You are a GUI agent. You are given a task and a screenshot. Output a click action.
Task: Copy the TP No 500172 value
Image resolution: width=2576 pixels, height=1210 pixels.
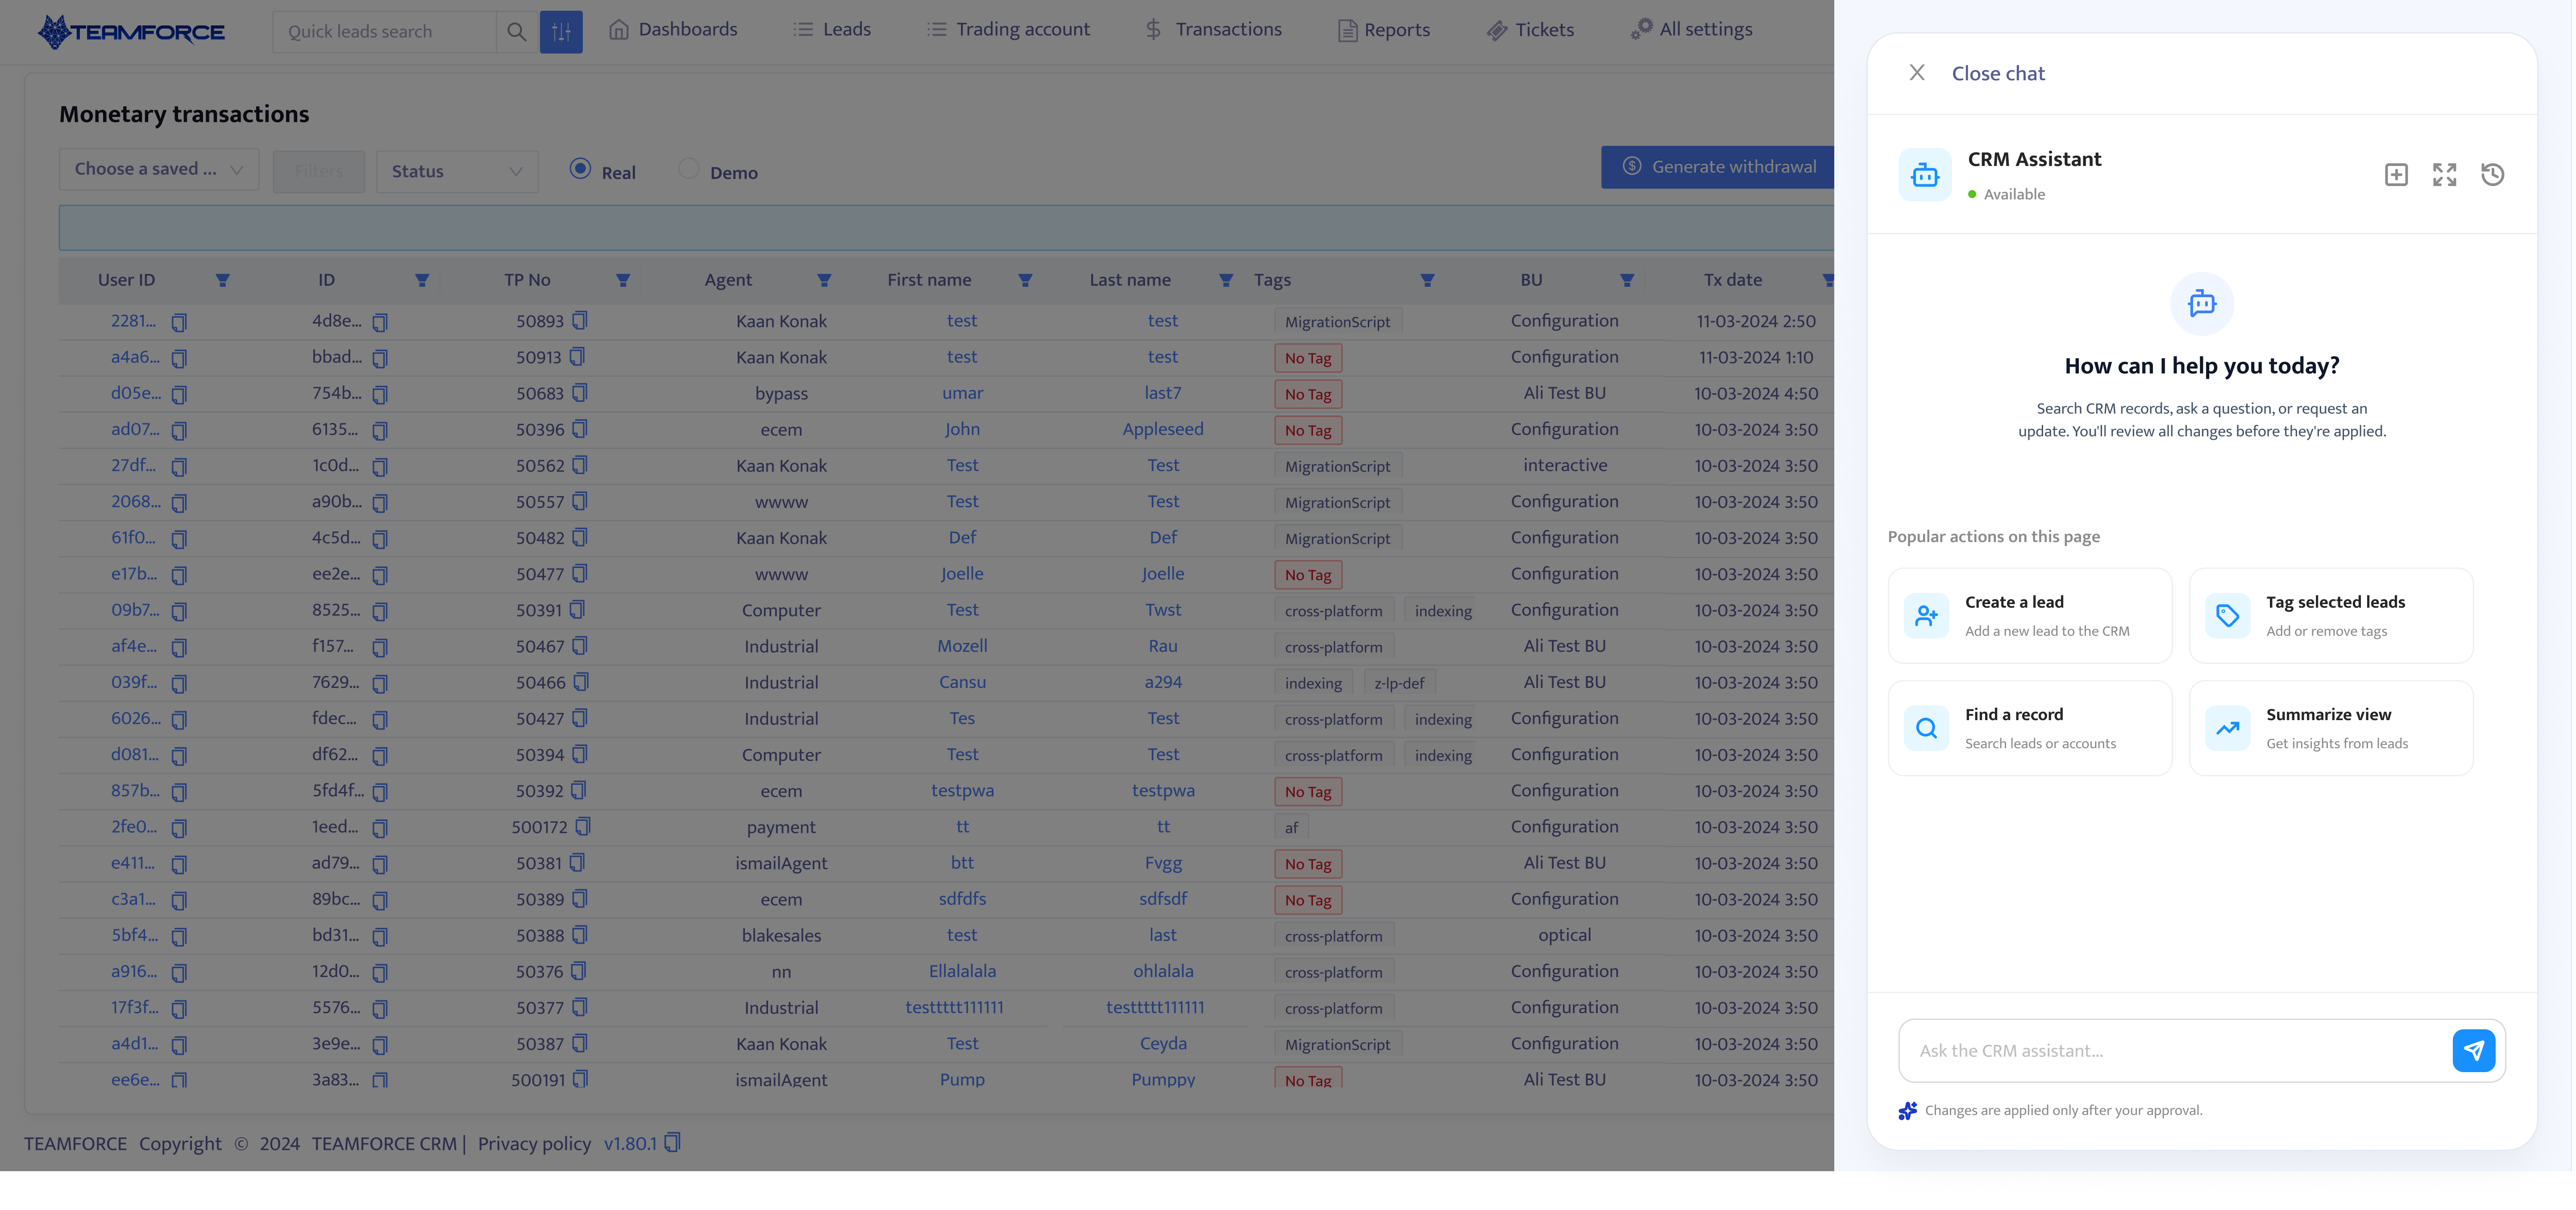tap(583, 827)
